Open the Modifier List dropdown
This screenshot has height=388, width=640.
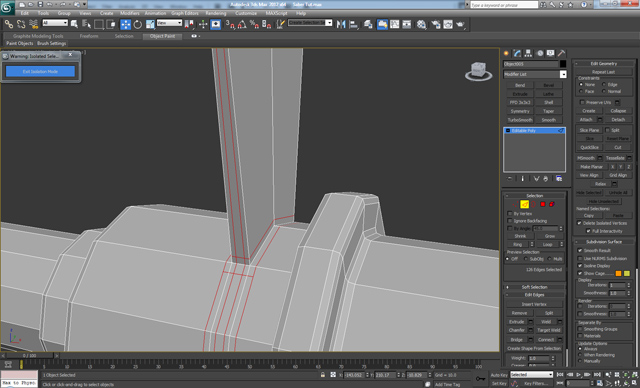pos(535,74)
